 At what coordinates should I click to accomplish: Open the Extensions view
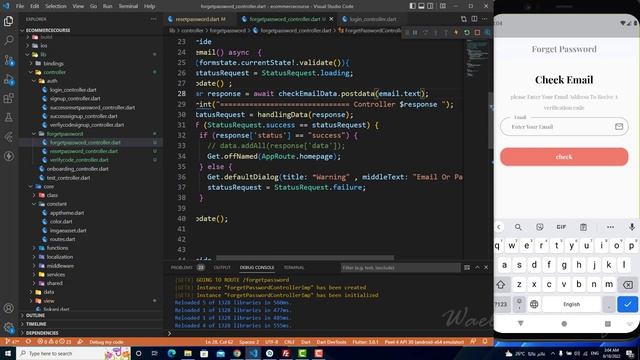click(x=9, y=98)
